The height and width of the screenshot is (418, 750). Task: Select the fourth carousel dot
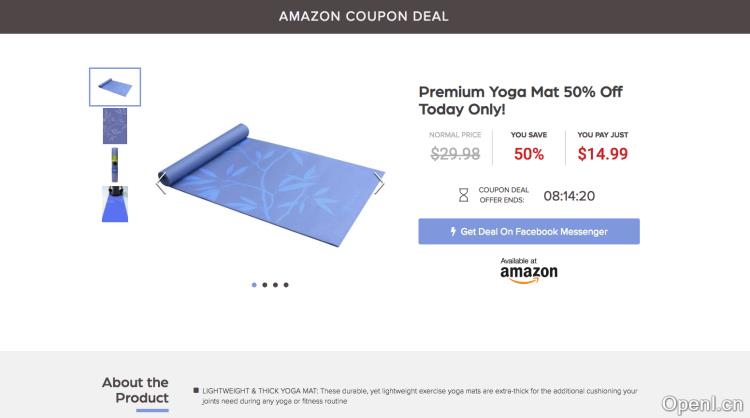(x=287, y=285)
